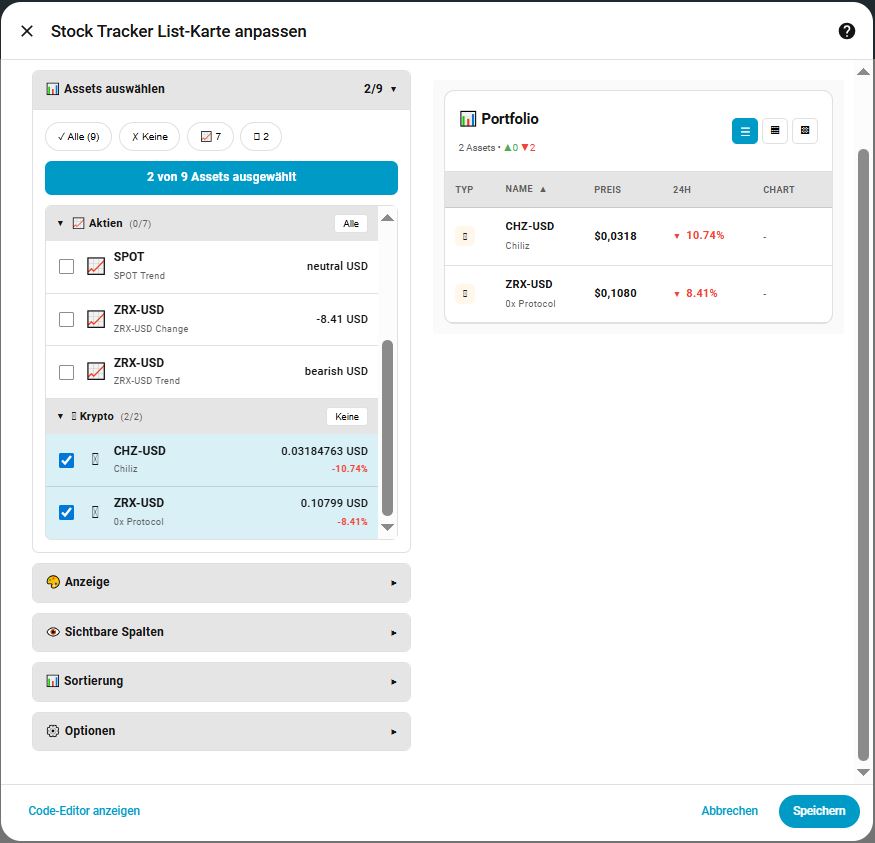Click the ZRX-USD Change chart icon

pos(96,319)
